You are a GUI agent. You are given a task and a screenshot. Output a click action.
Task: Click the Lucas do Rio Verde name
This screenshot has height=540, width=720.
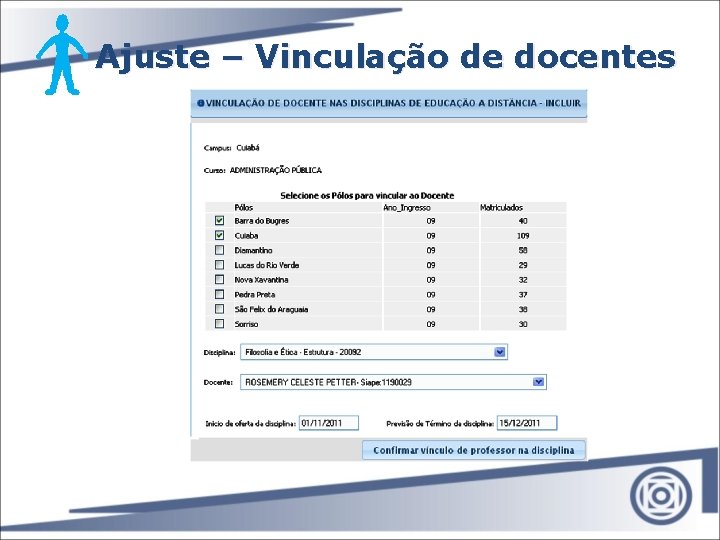click(267, 265)
